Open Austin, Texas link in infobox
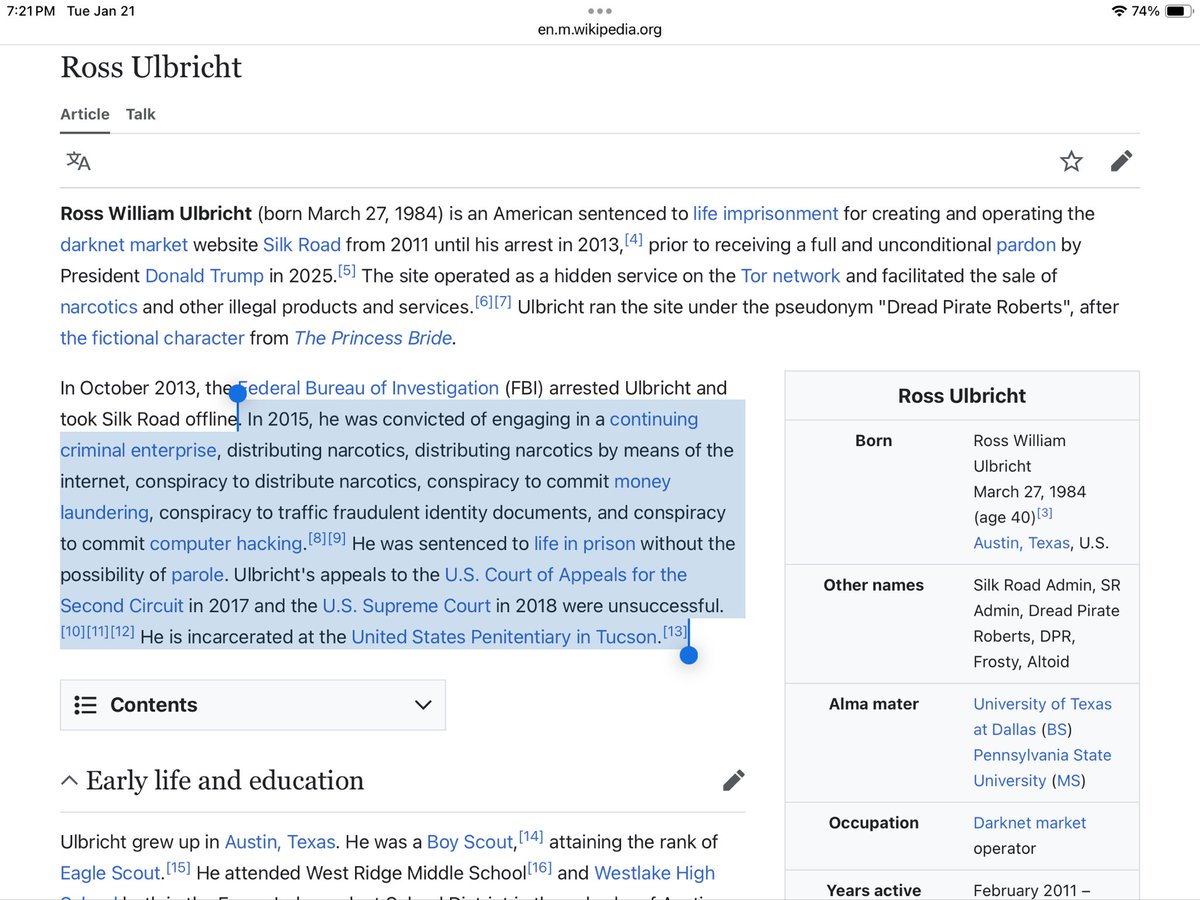 [1021, 543]
